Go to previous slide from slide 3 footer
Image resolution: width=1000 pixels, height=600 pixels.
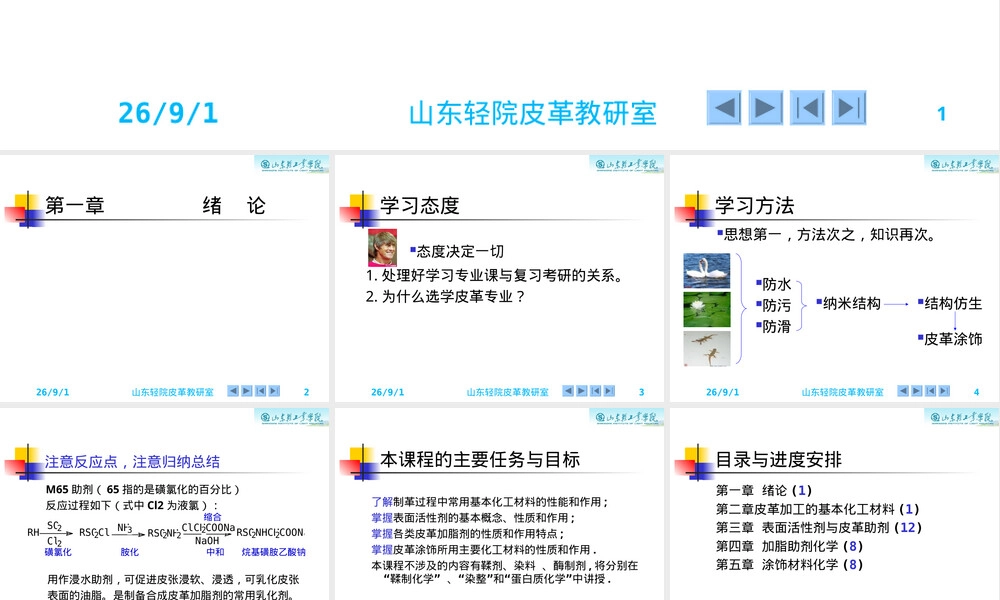pos(568,391)
